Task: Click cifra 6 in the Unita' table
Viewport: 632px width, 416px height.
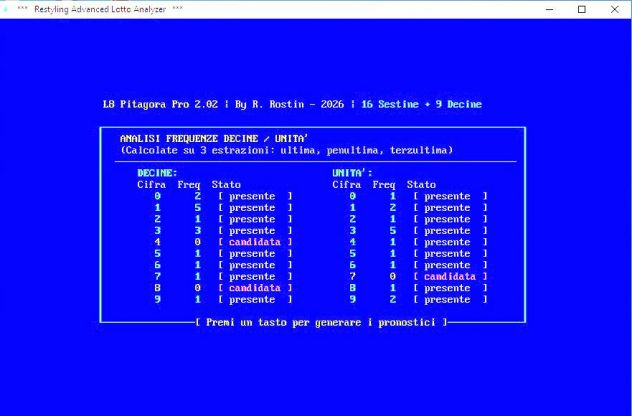Action: click(352, 265)
